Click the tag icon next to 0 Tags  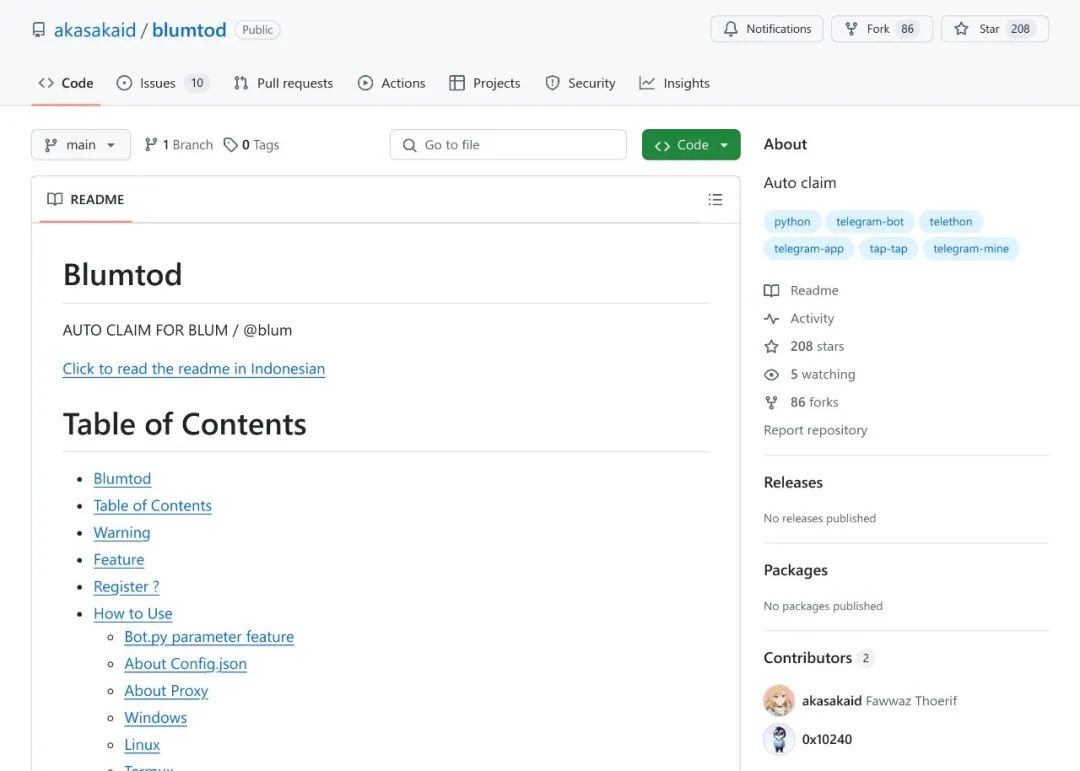pyautogui.click(x=231, y=145)
